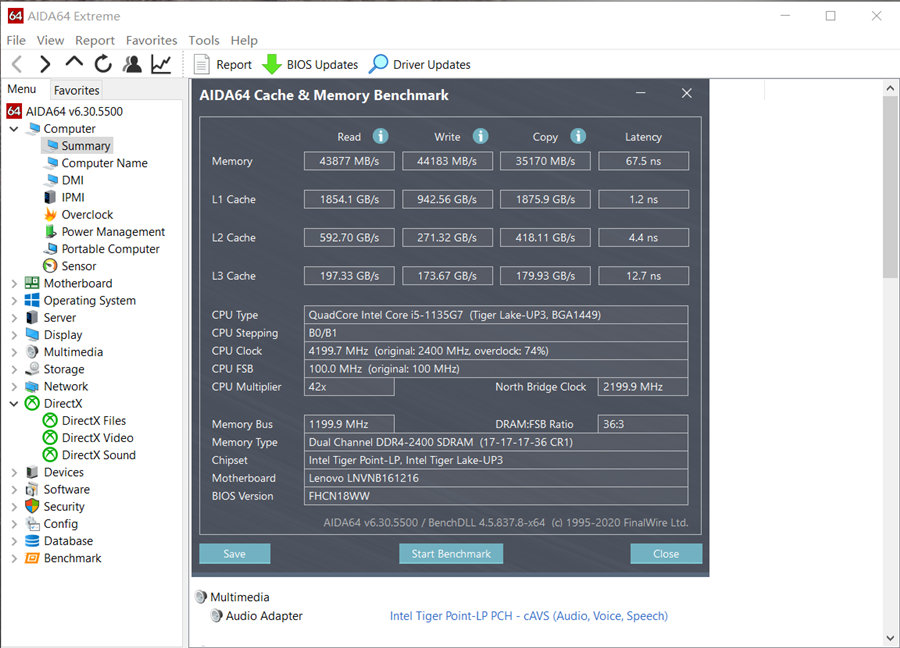This screenshot has height=648, width=900.
Task: Open the File menu
Action: [x=16, y=40]
